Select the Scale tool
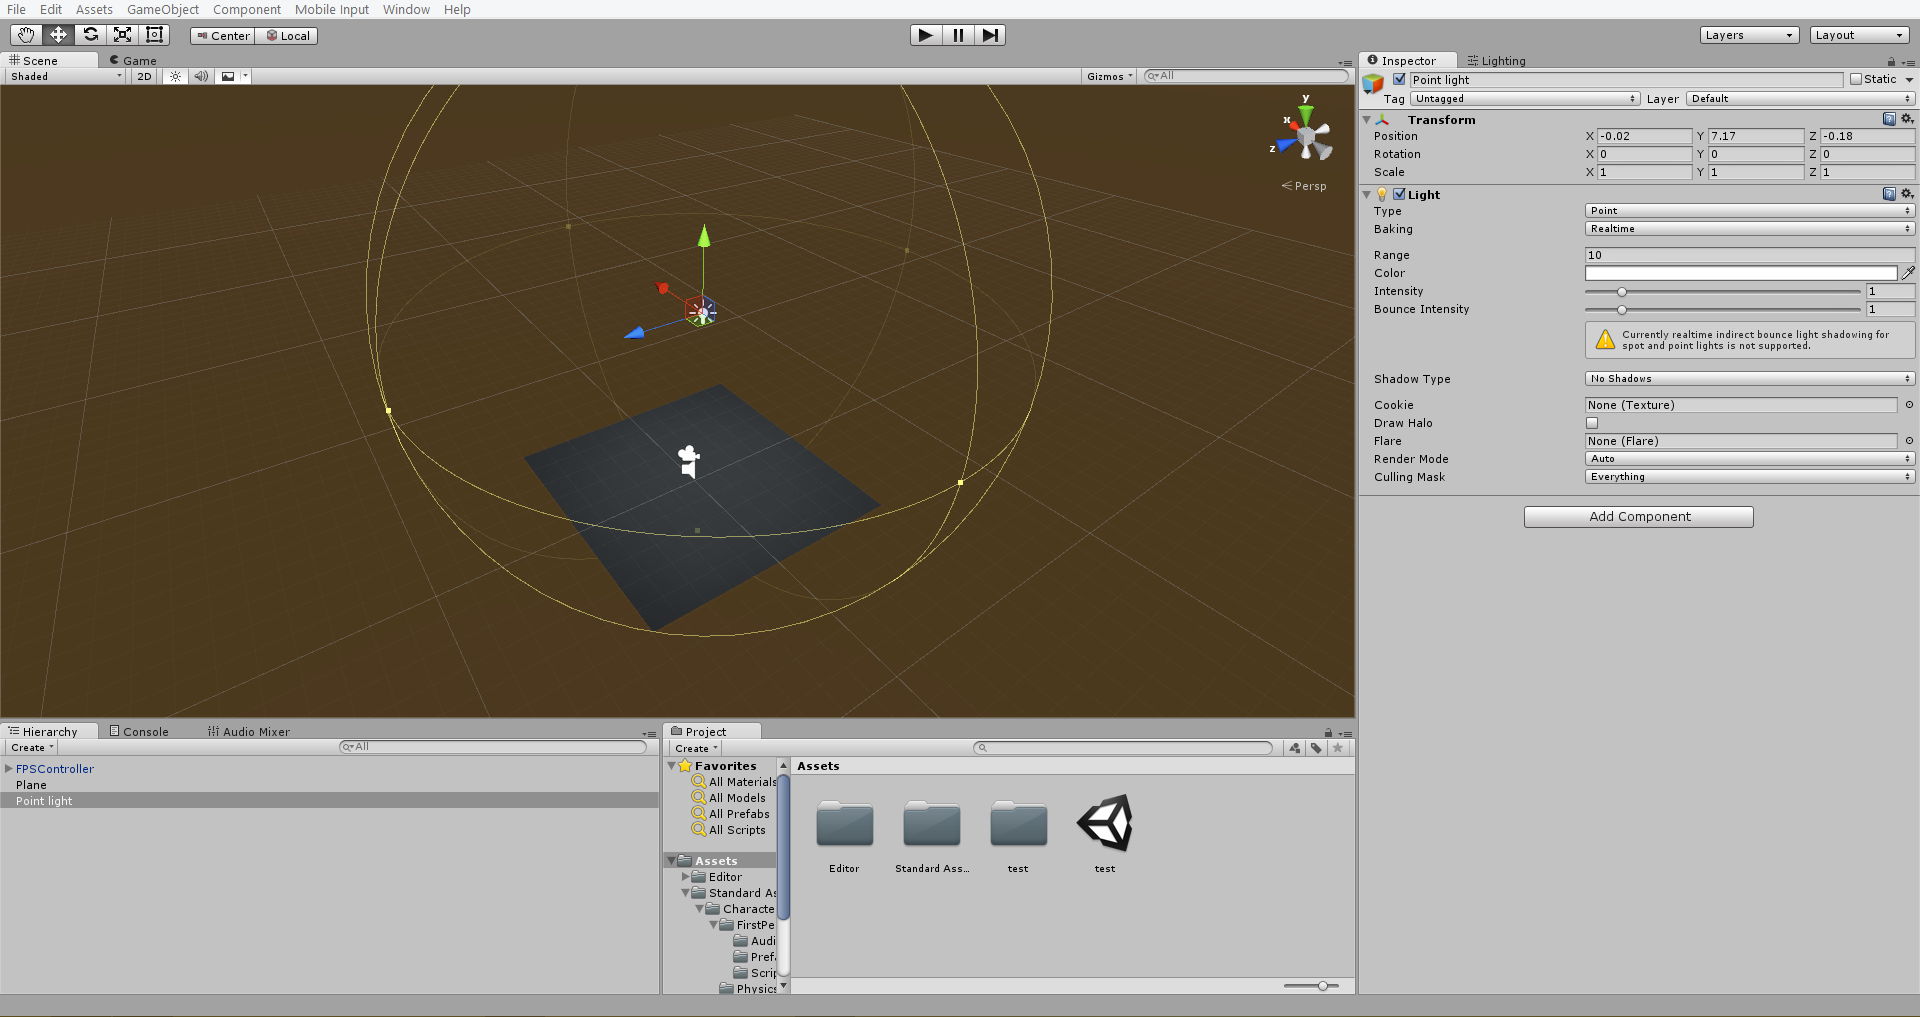 [x=122, y=34]
